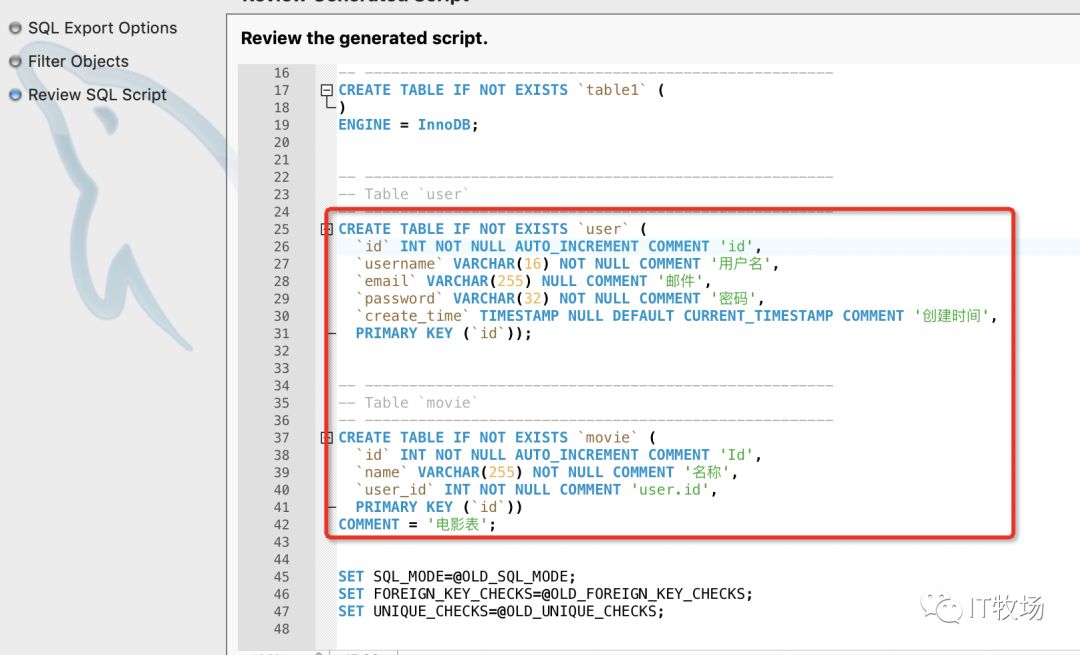The width and height of the screenshot is (1080, 655).
Task: Click the blue bullet beside Review SQL Script
Action: click(14, 94)
